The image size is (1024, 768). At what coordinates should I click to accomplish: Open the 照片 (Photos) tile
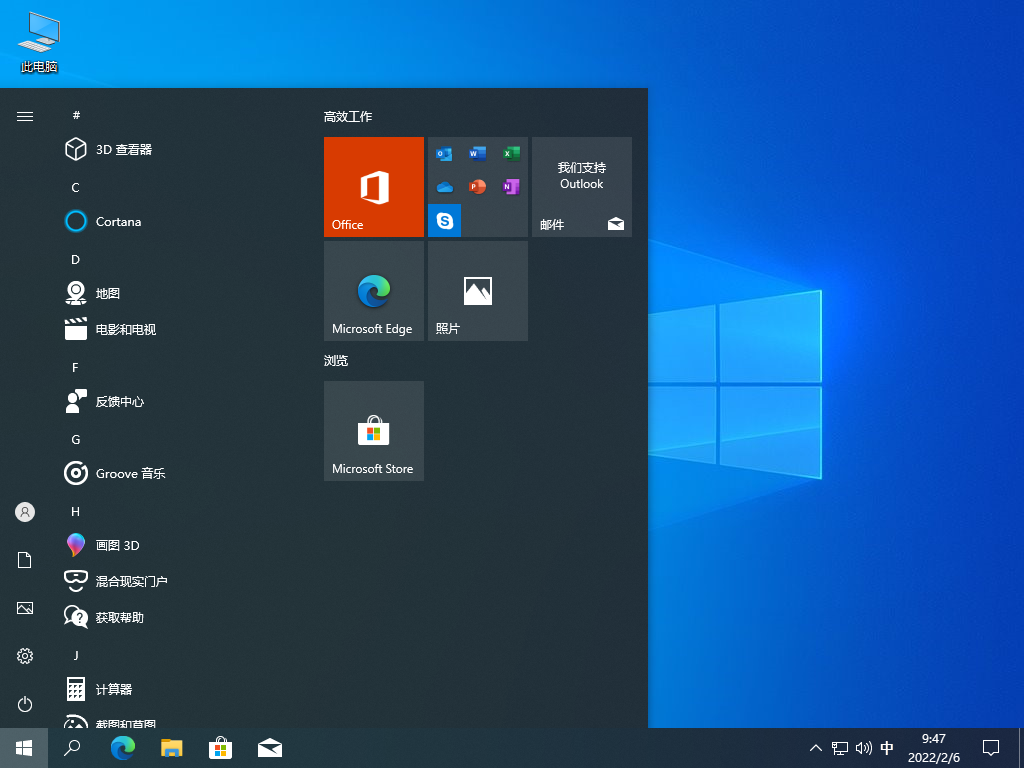tap(478, 290)
